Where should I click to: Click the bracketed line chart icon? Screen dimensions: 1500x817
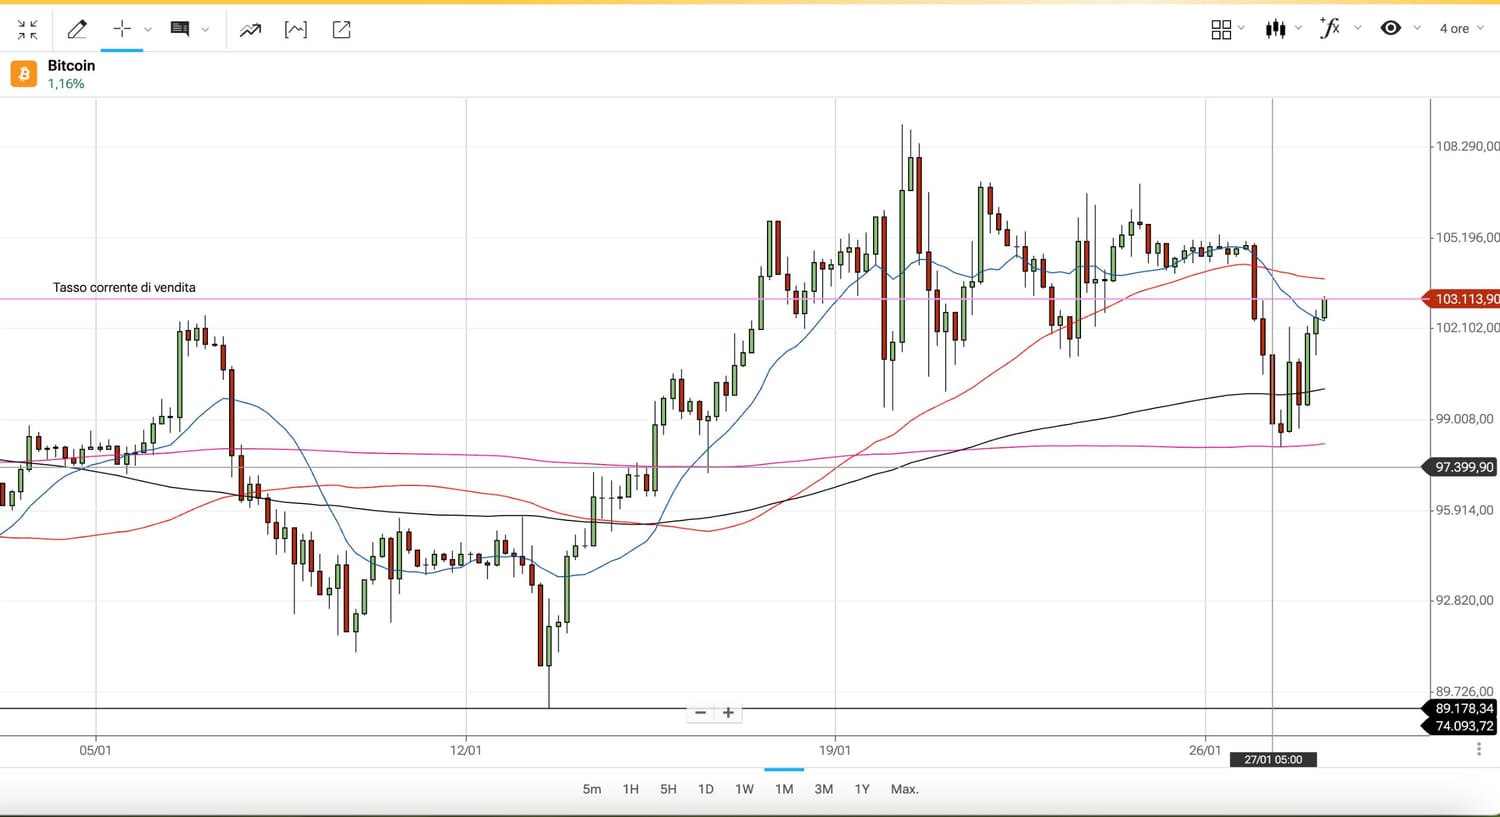(296, 30)
